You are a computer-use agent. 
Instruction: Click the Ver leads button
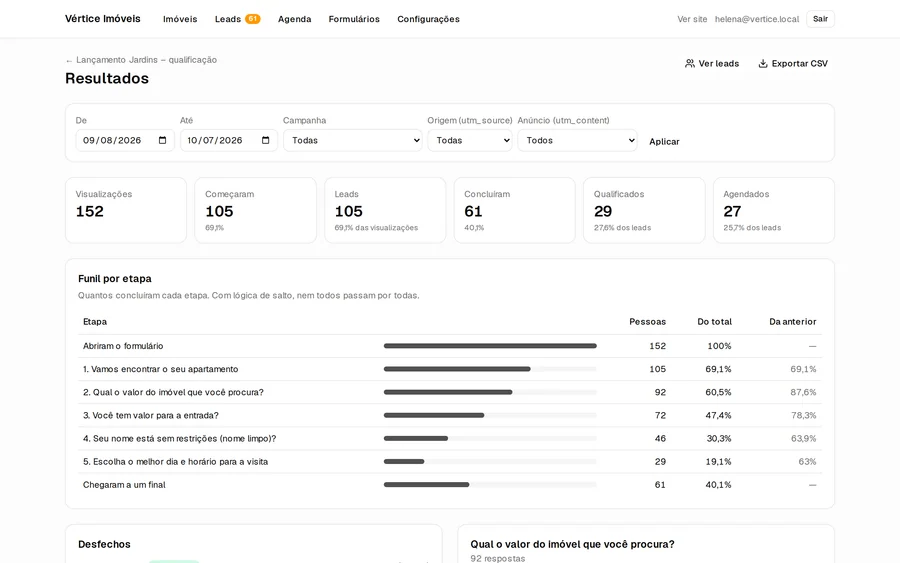click(x=712, y=64)
